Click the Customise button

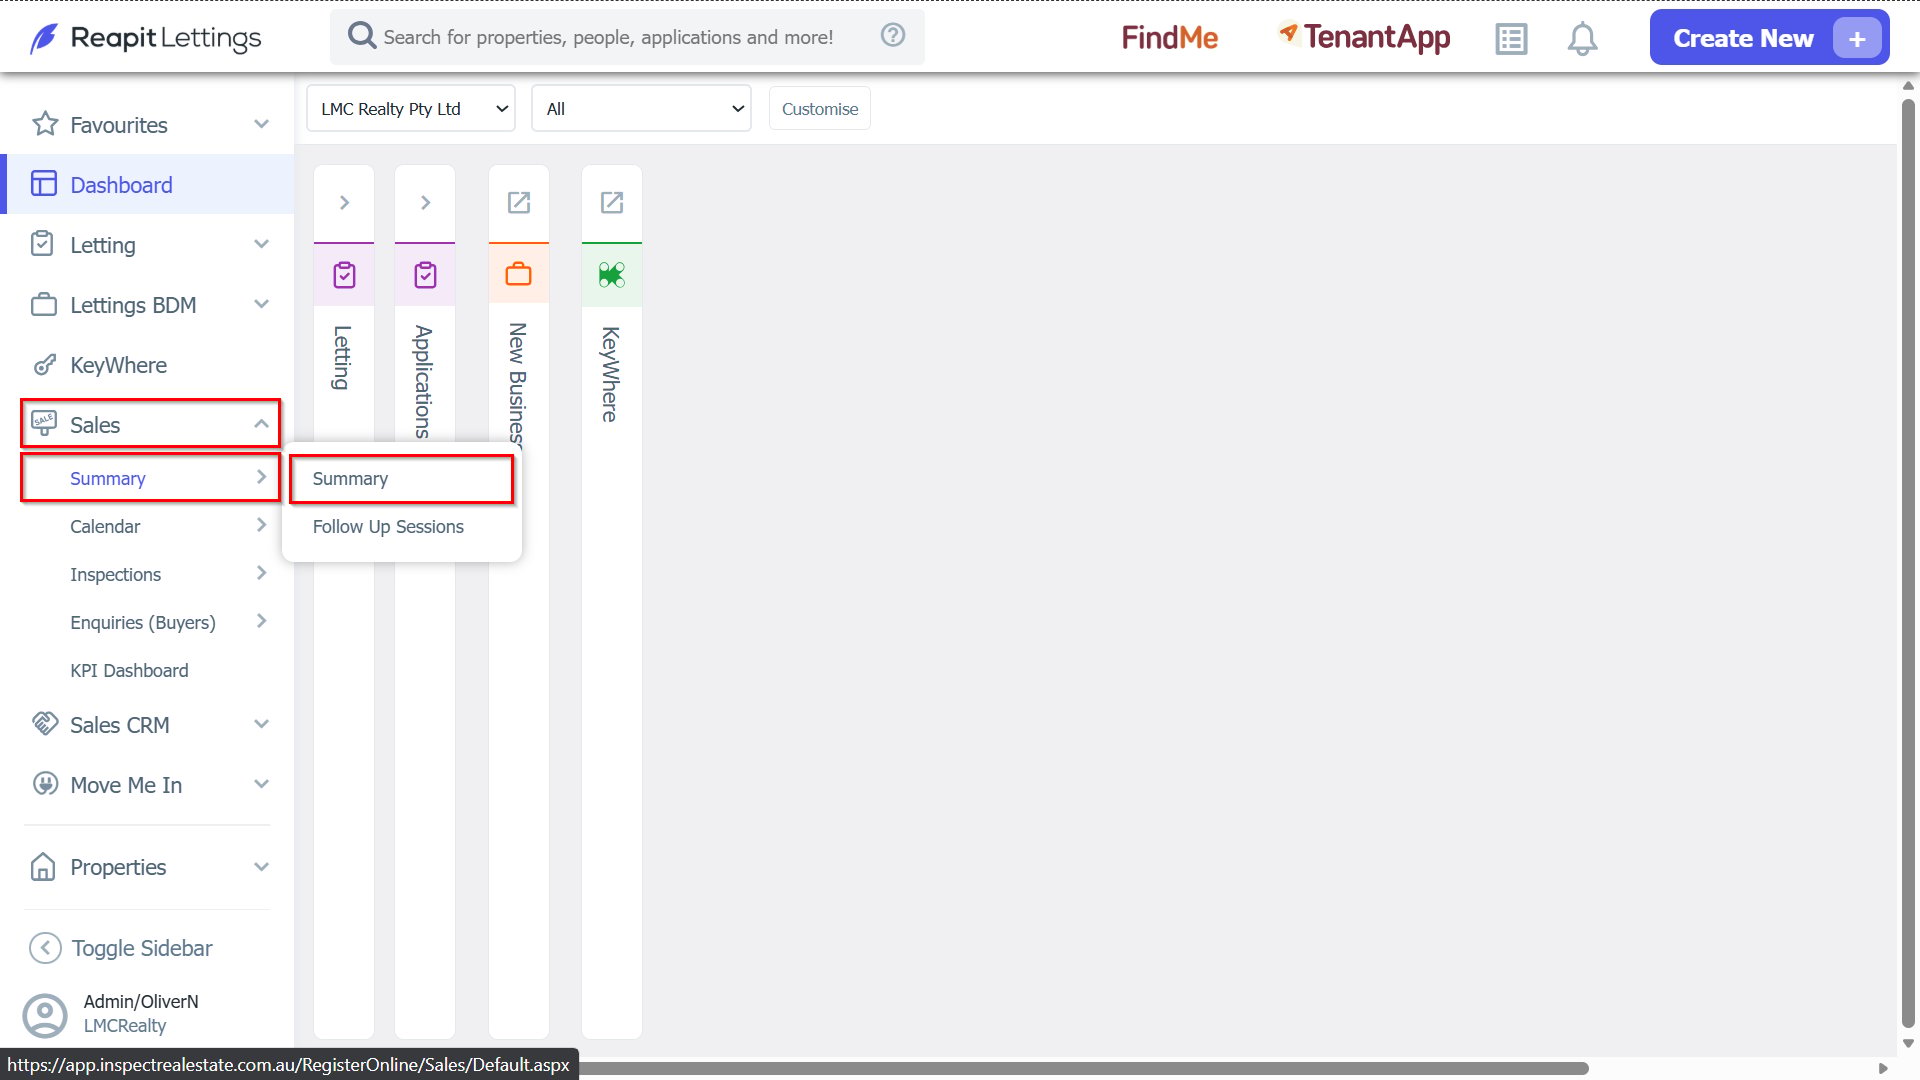820,109
